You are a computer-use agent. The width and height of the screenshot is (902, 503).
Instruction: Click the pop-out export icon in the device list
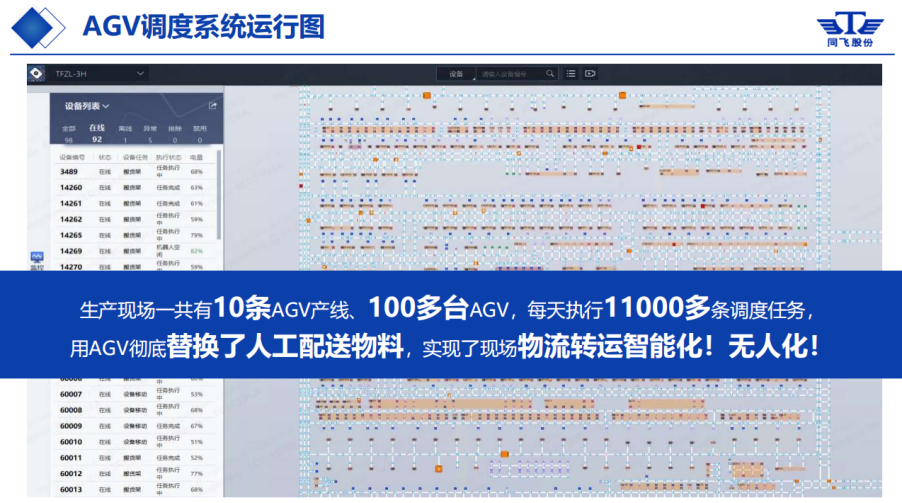point(212,106)
